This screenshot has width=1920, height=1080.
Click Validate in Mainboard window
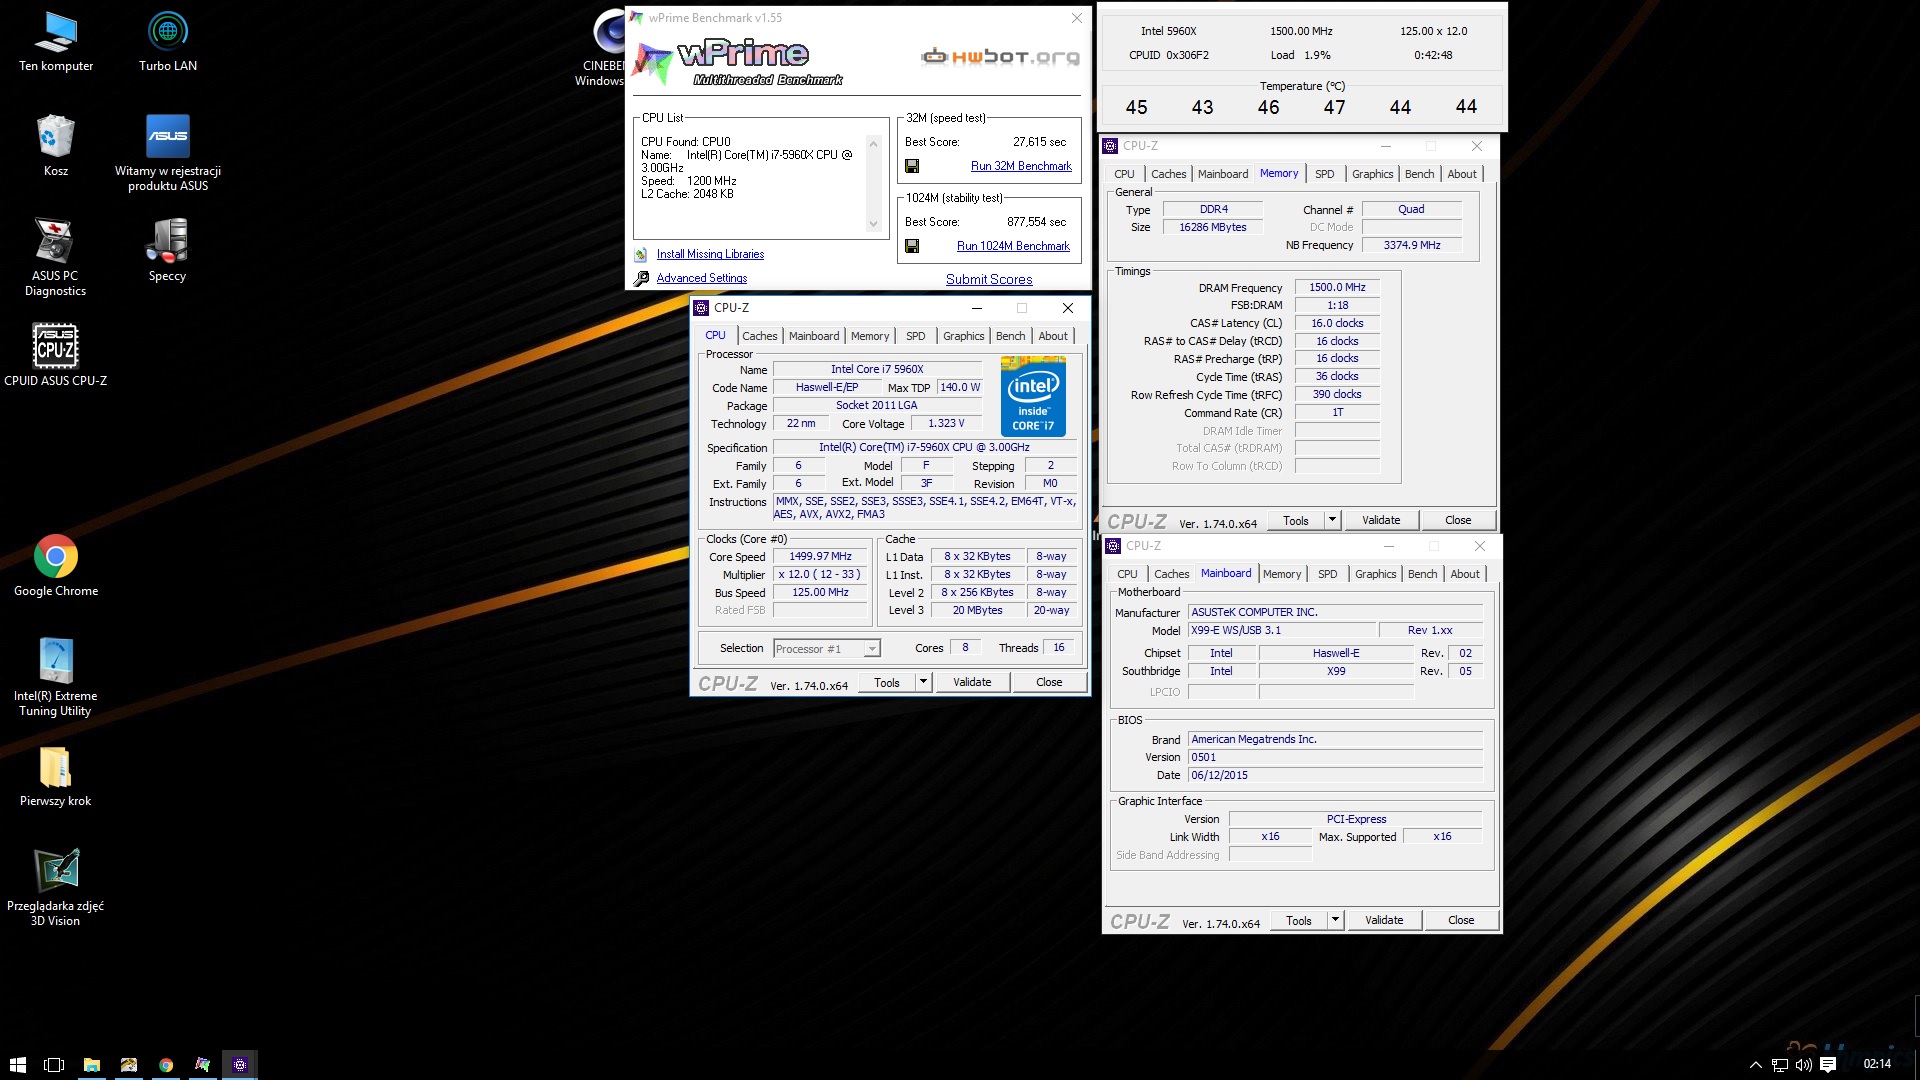coord(1384,920)
